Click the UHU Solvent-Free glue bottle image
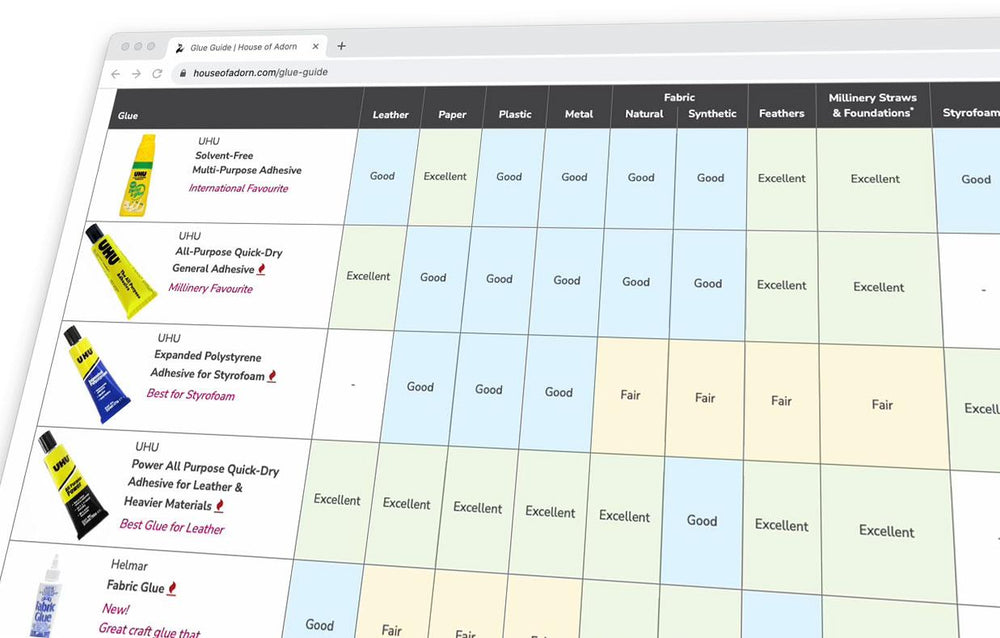 click(138, 175)
